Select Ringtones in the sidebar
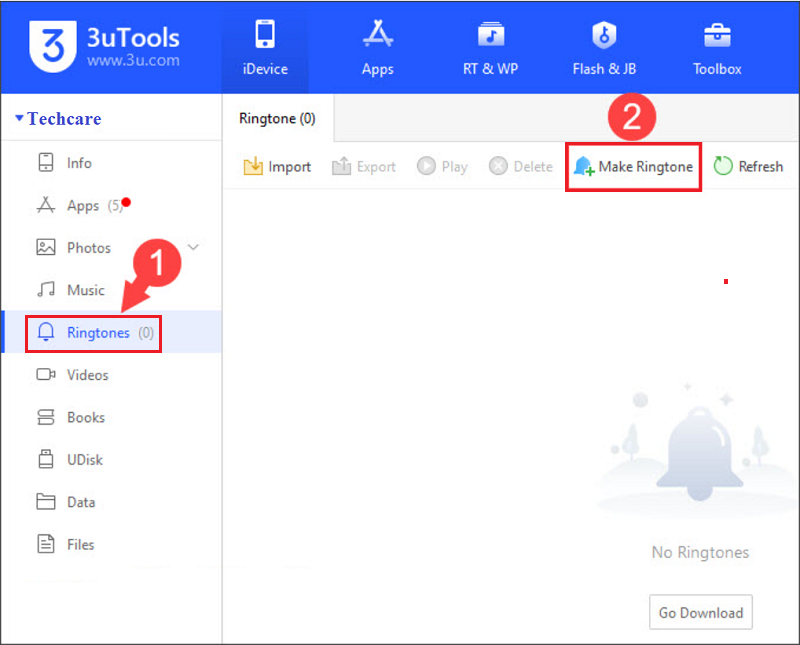Image resolution: width=800 pixels, height=645 pixels. coord(97,333)
